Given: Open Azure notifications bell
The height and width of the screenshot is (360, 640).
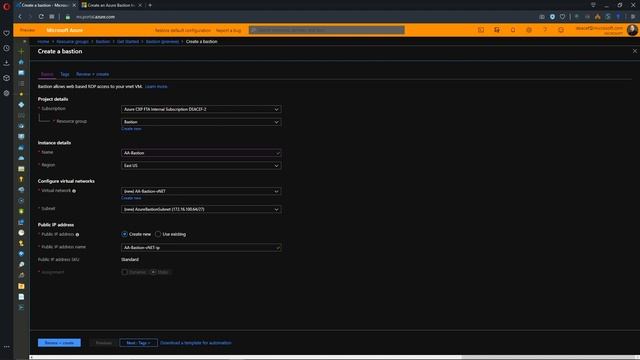Looking at the screenshot, I should pyautogui.click(x=513, y=30).
